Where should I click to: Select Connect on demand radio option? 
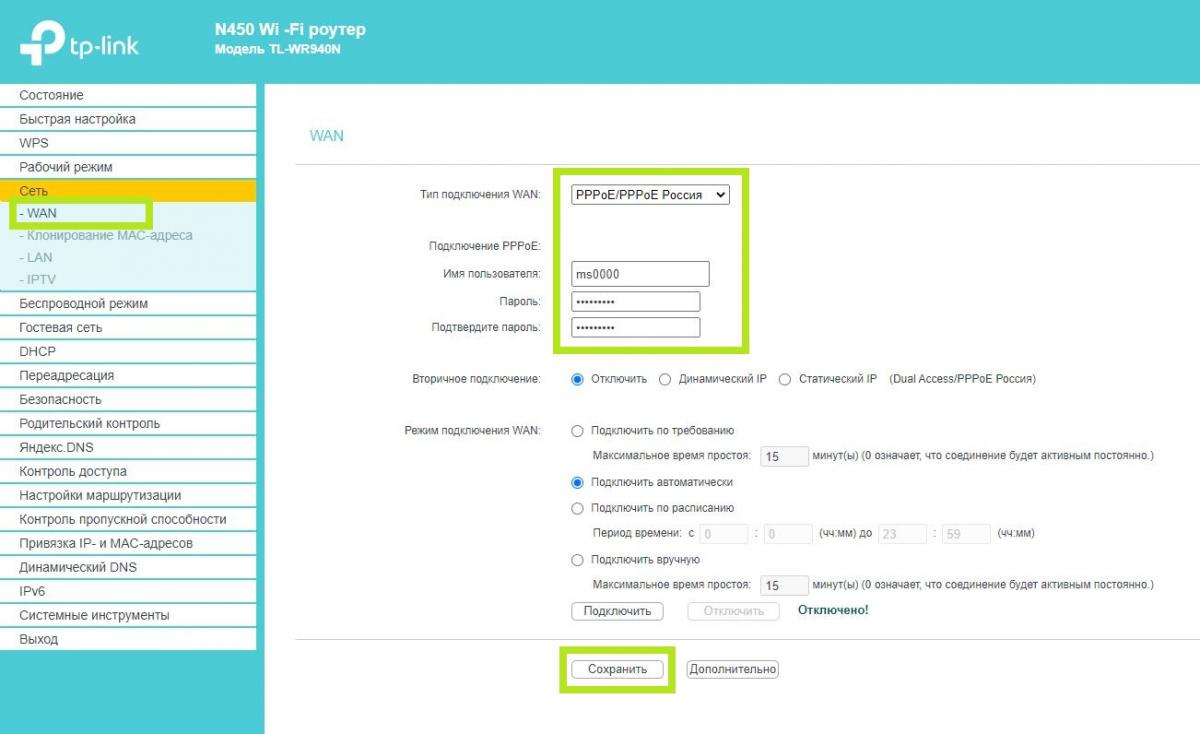tap(577, 431)
